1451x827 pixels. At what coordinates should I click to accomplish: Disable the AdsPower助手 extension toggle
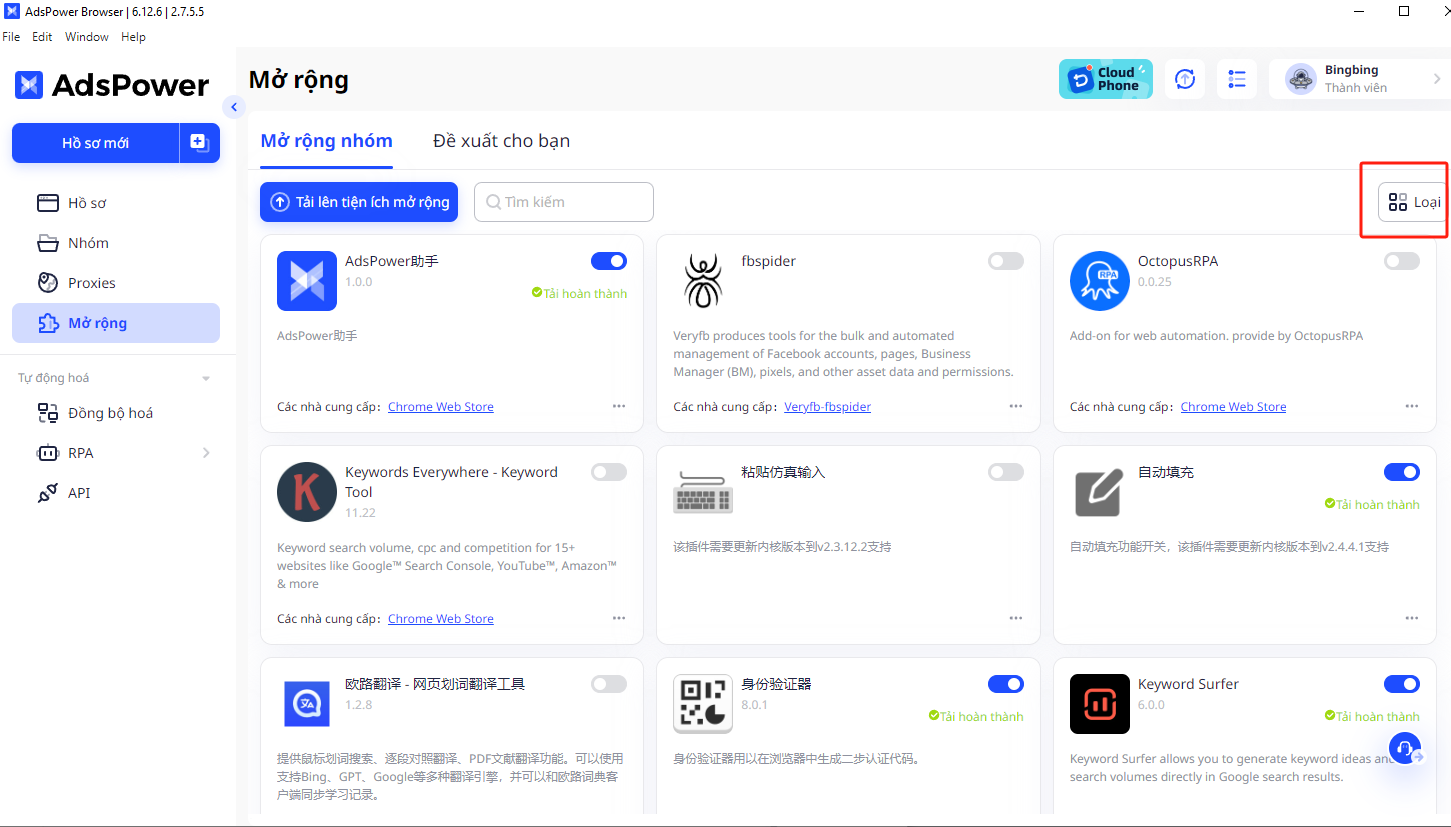click(x=609, y=261)
